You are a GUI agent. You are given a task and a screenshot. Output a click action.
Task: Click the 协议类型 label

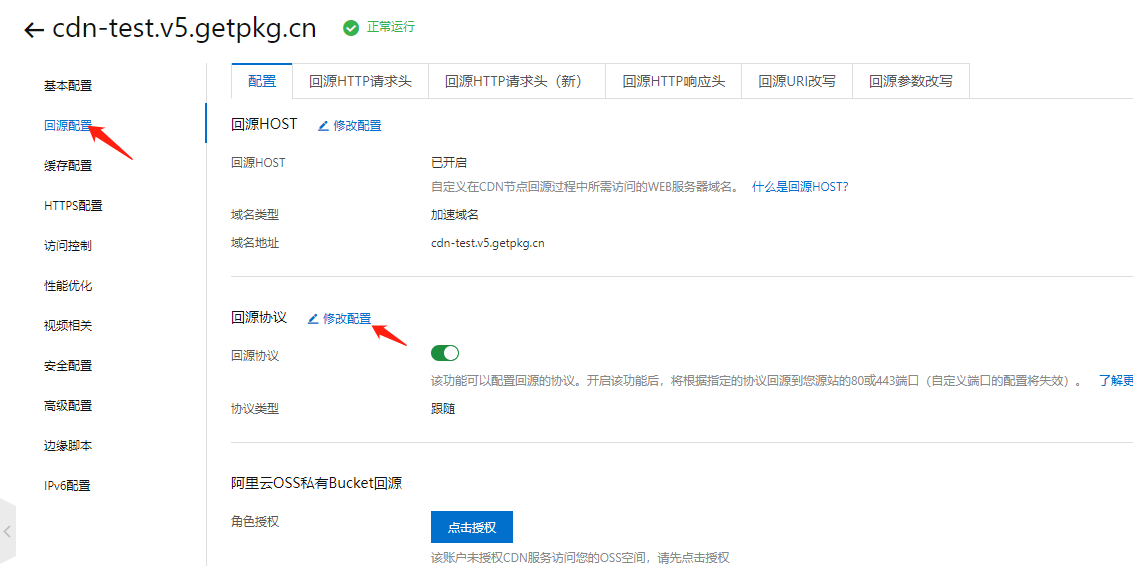click(x=255, y=409)
